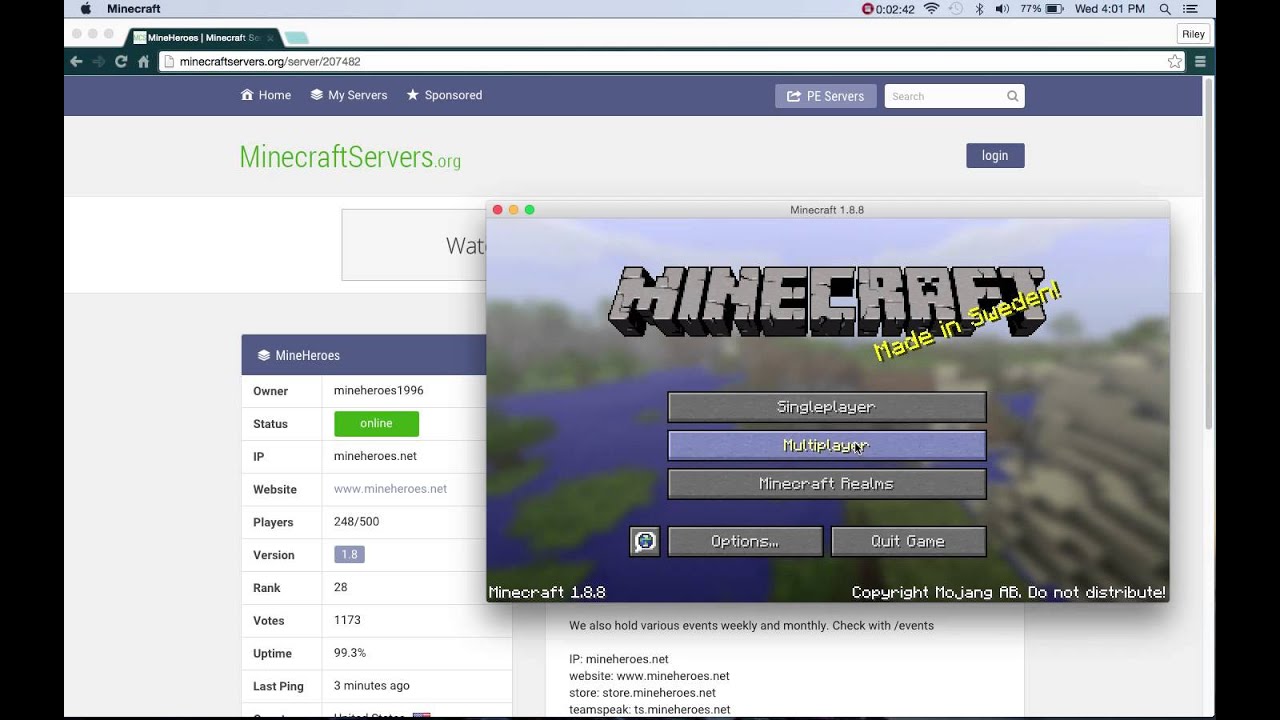Open Notification Center list icon

(1190, 9)
